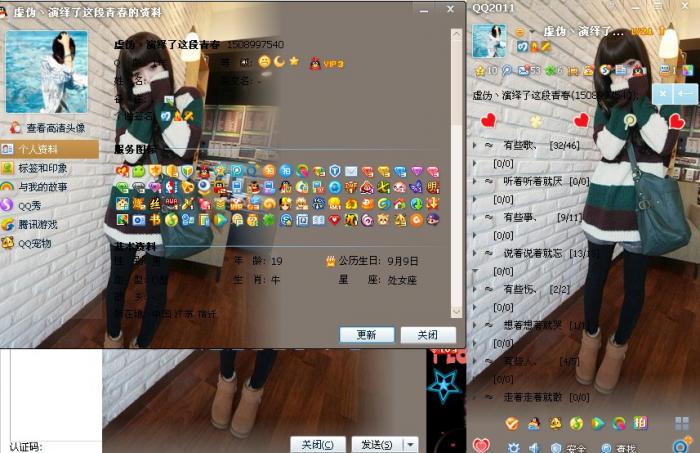Click the 更新 button
Screen dimensions: 700x453
pyautogui.click(x=367, y=335)
